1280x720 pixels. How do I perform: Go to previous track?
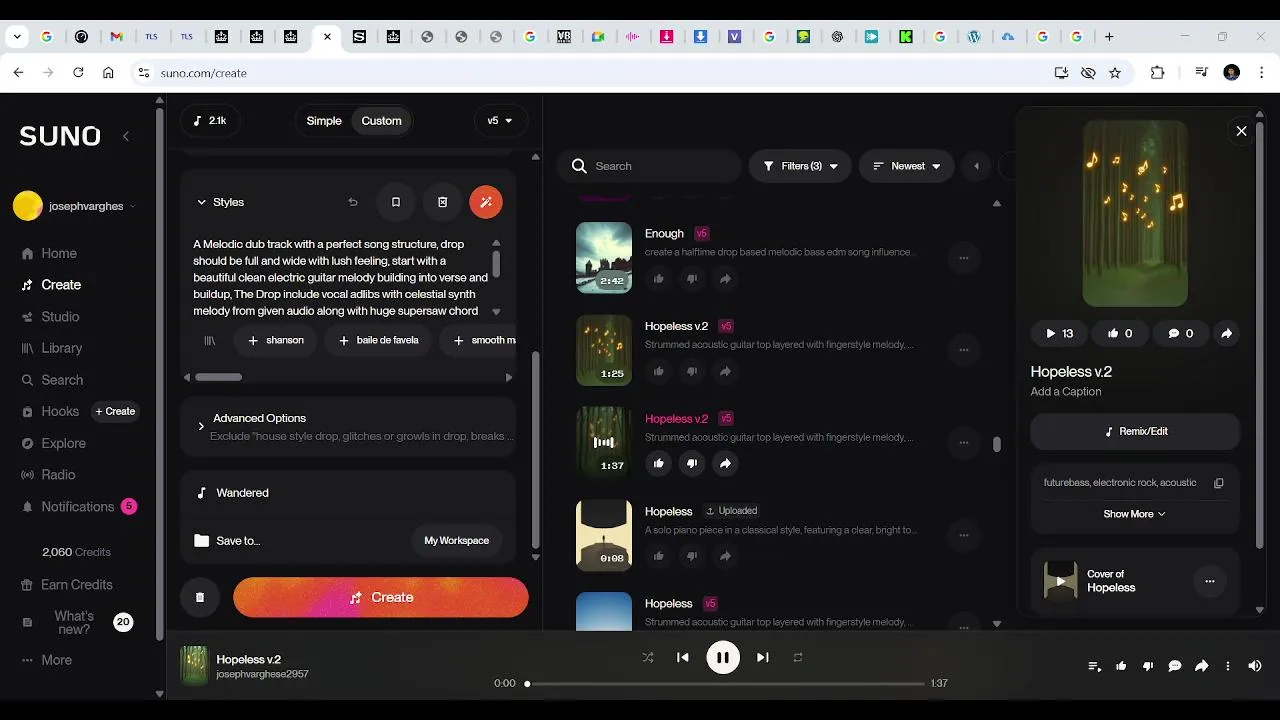click(683, 657)
